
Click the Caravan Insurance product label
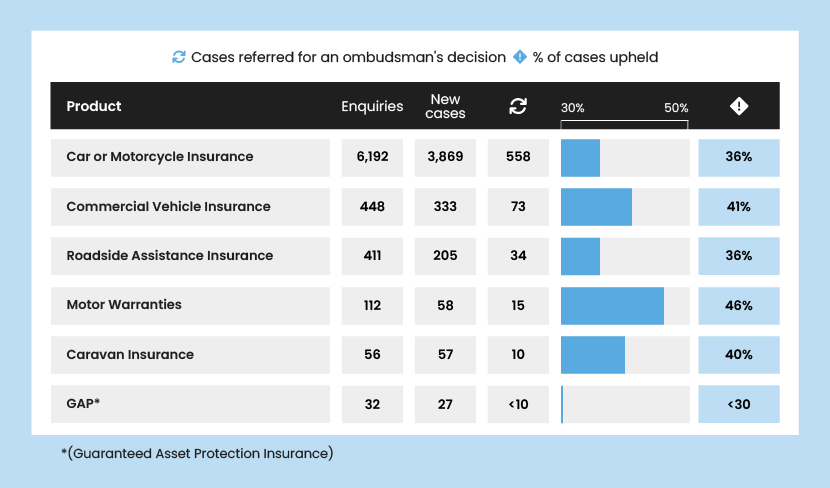[130, 355]
